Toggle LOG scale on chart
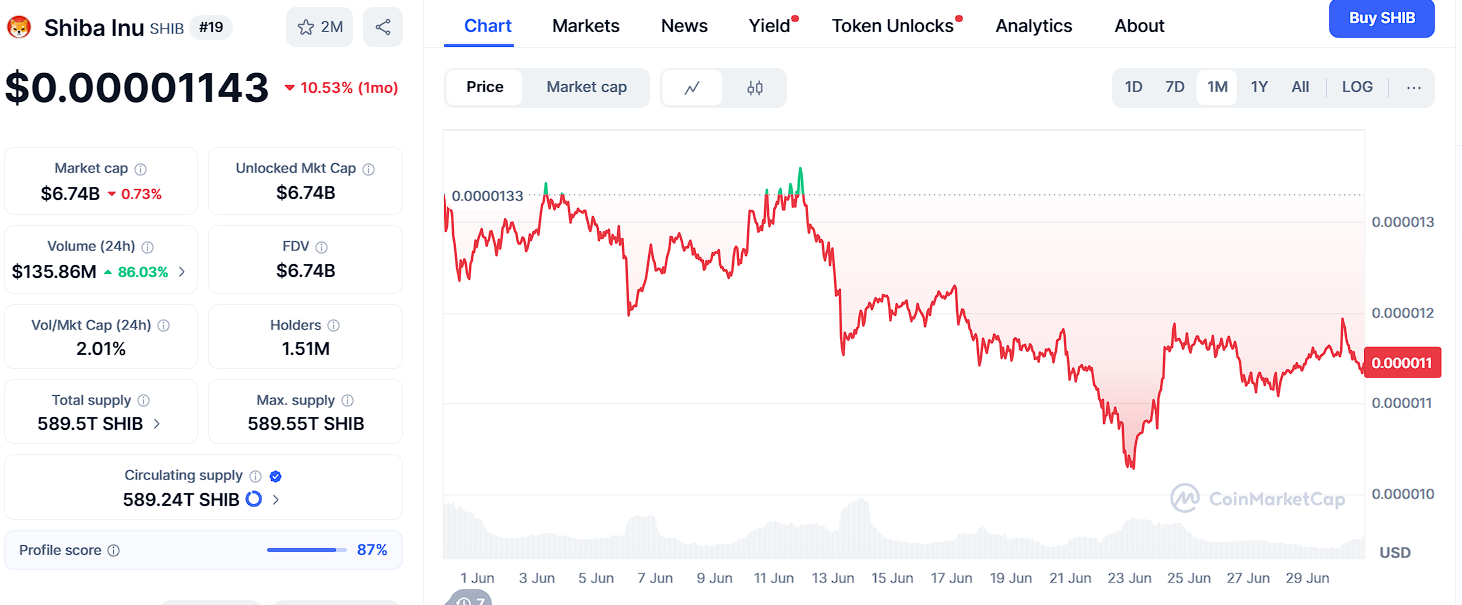The image size is (1462, 605). 1357,87
